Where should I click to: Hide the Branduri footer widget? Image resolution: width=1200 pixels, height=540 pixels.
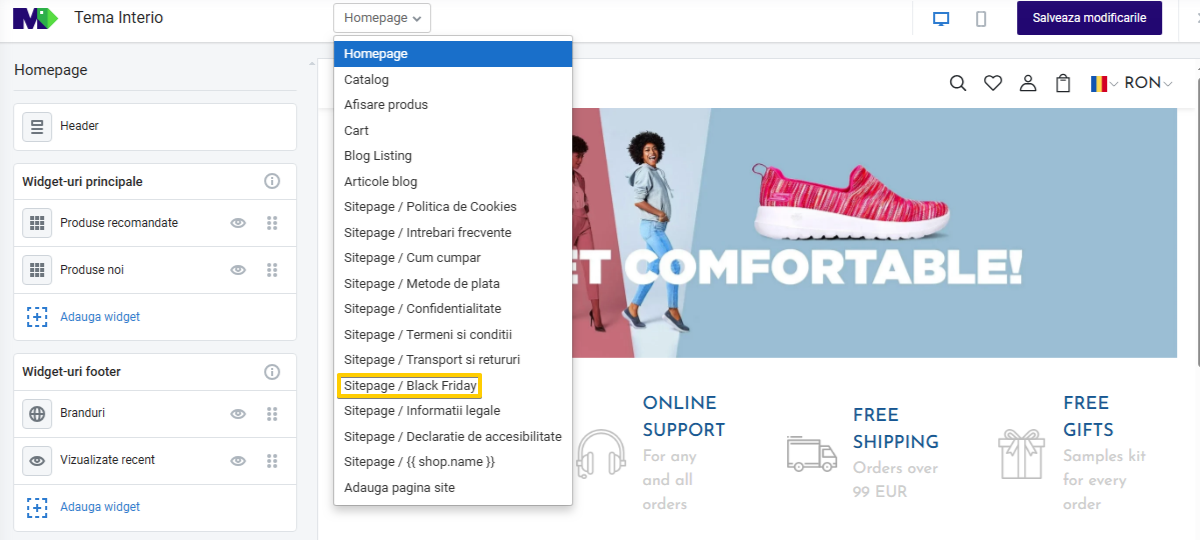238,413
